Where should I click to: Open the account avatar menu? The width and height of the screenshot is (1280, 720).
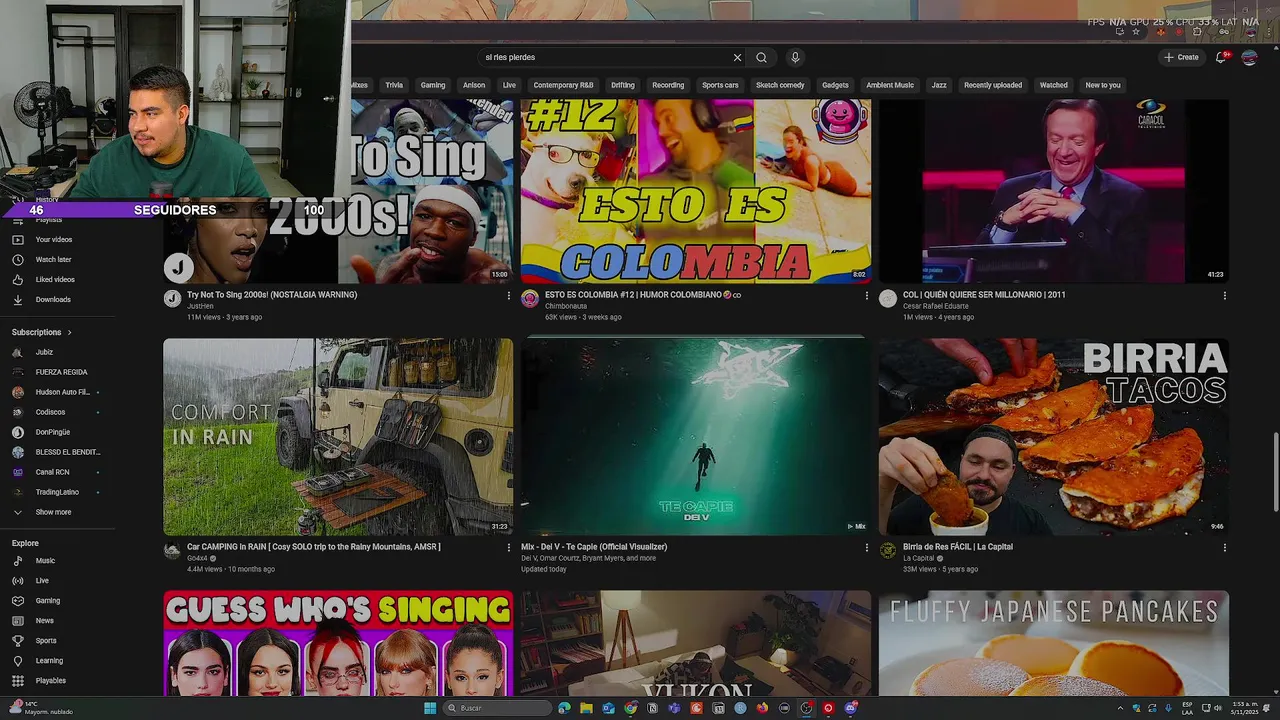1249,57
